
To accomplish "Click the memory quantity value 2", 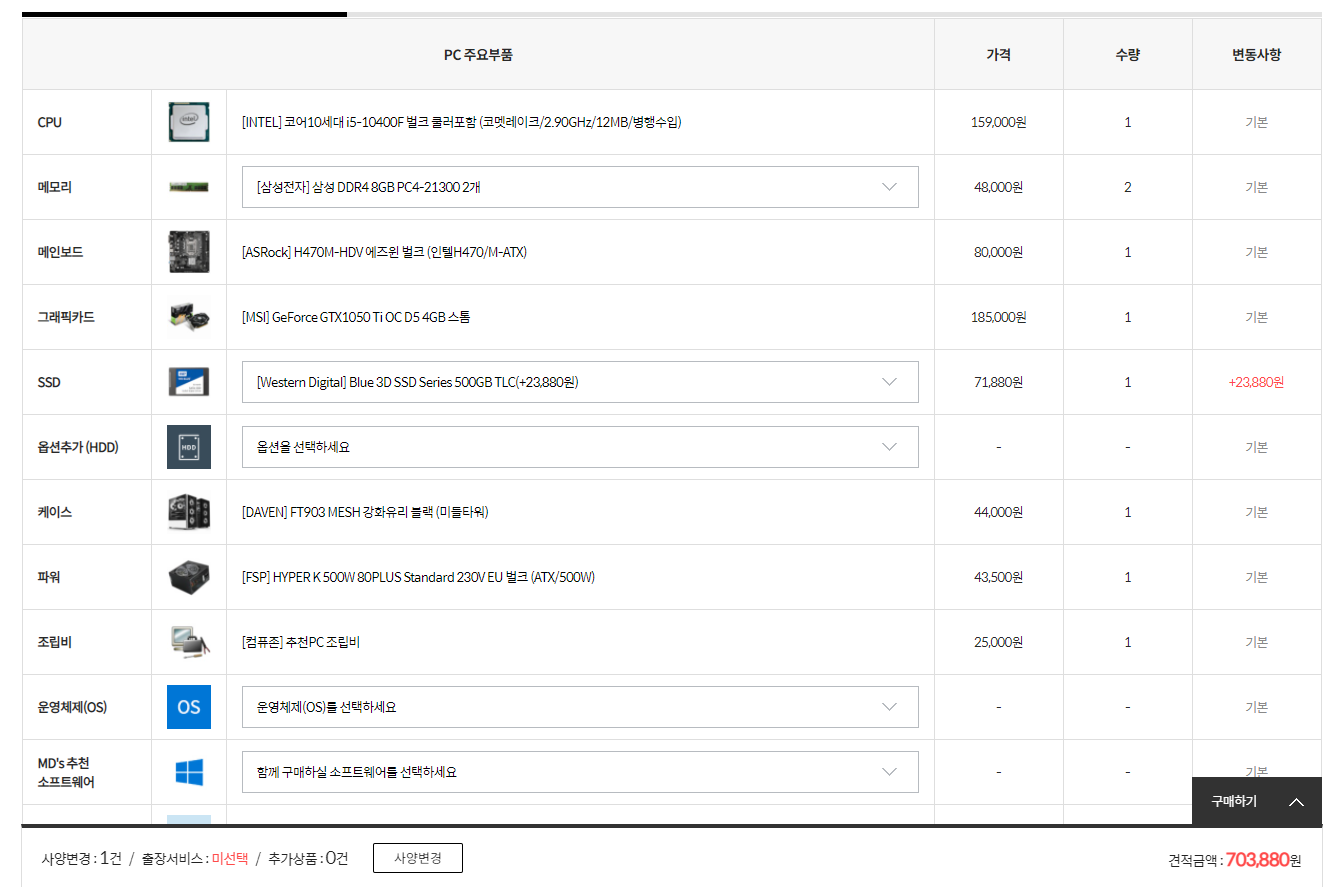I will tap(1127, 187).
